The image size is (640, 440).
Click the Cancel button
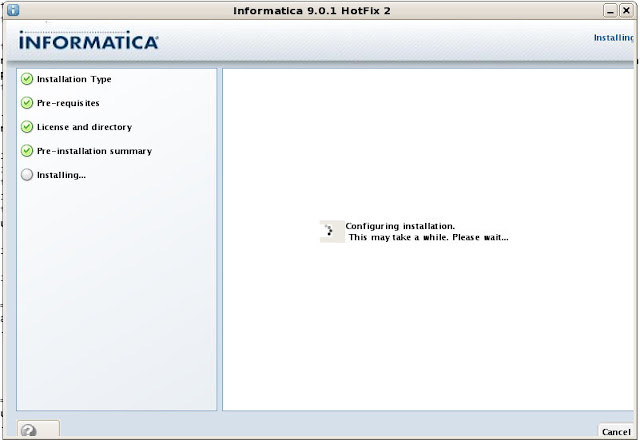click(x=616, y=431)
